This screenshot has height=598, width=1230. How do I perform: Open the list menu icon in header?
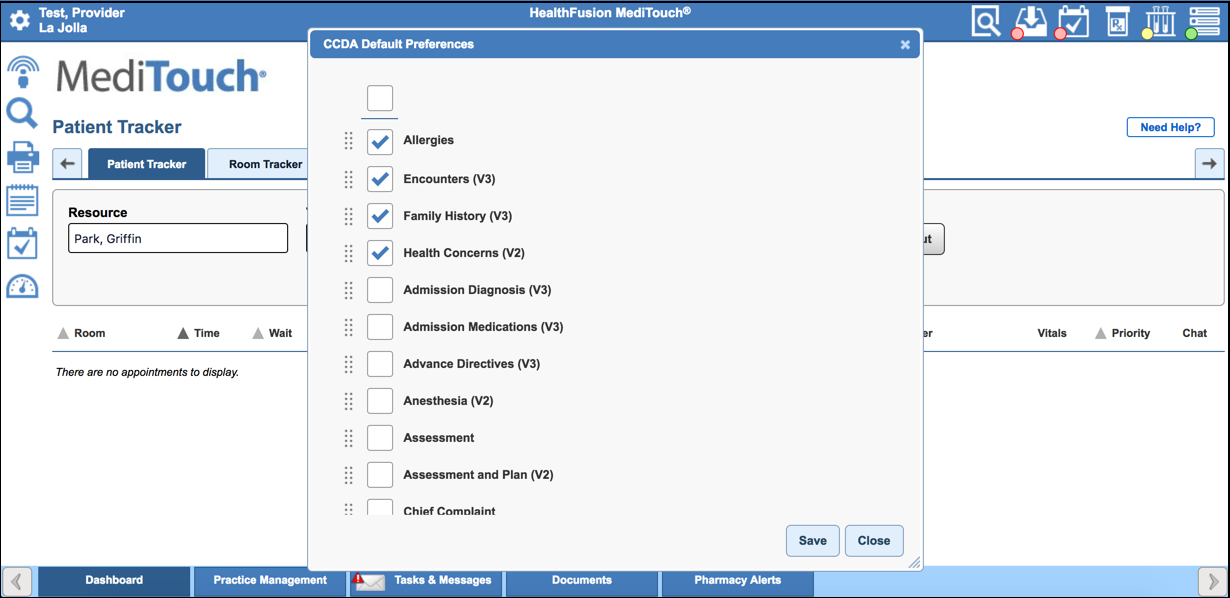tap(1204, 21)
